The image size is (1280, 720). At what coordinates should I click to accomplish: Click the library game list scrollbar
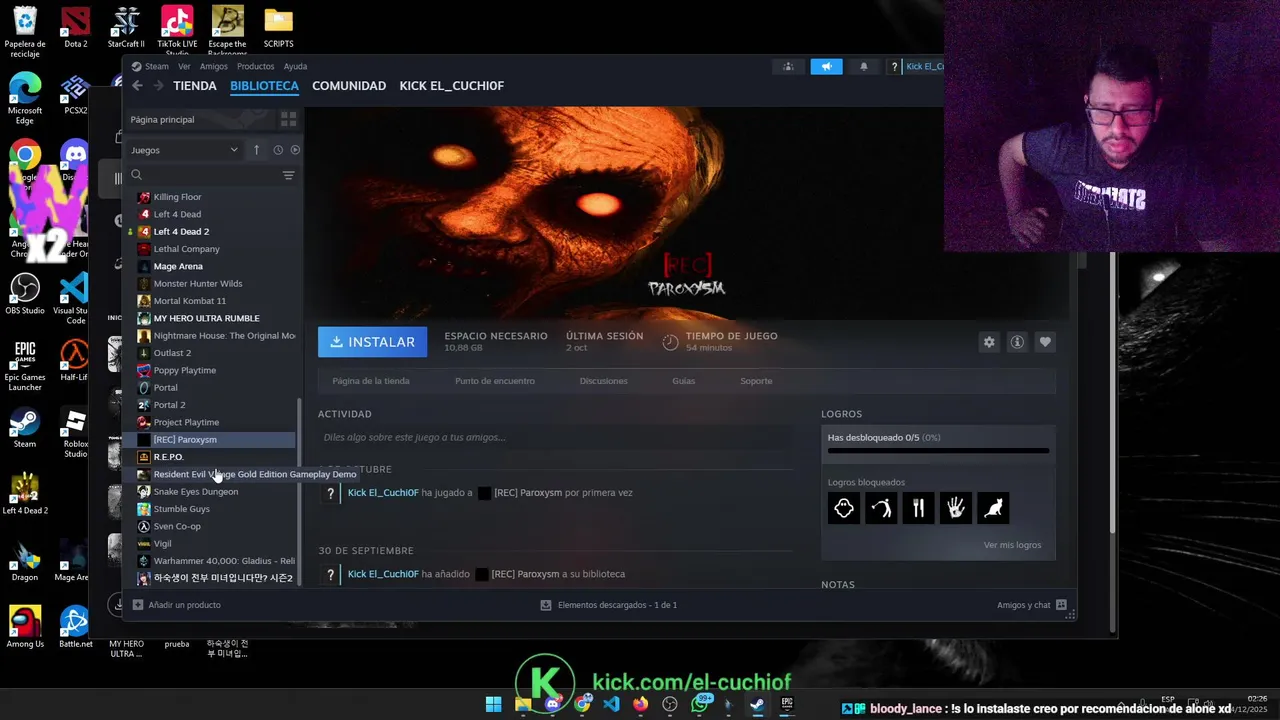click(x=299, y=490)
